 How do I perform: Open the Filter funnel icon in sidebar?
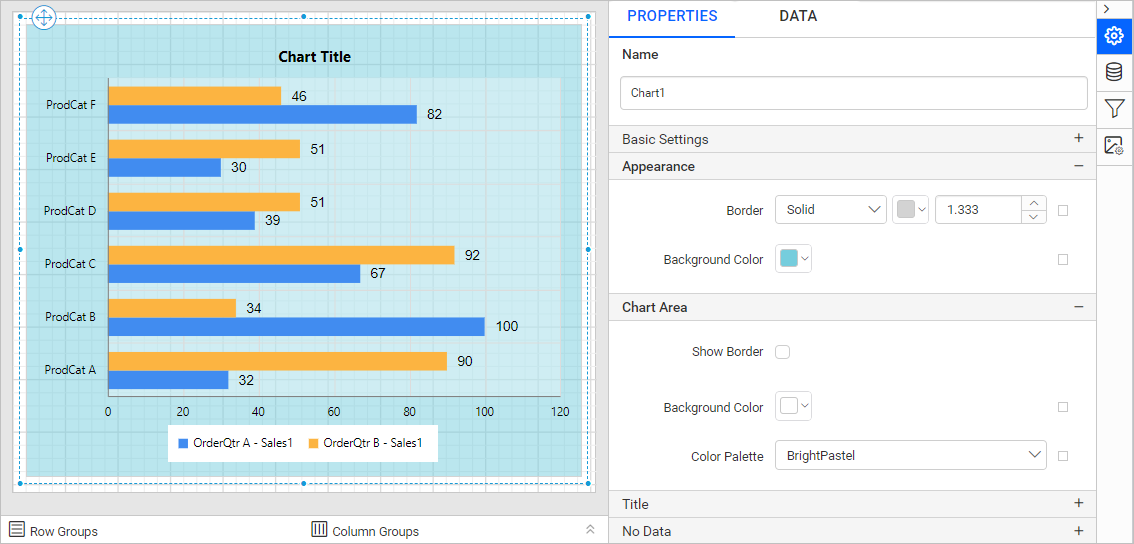point(1114,108)
